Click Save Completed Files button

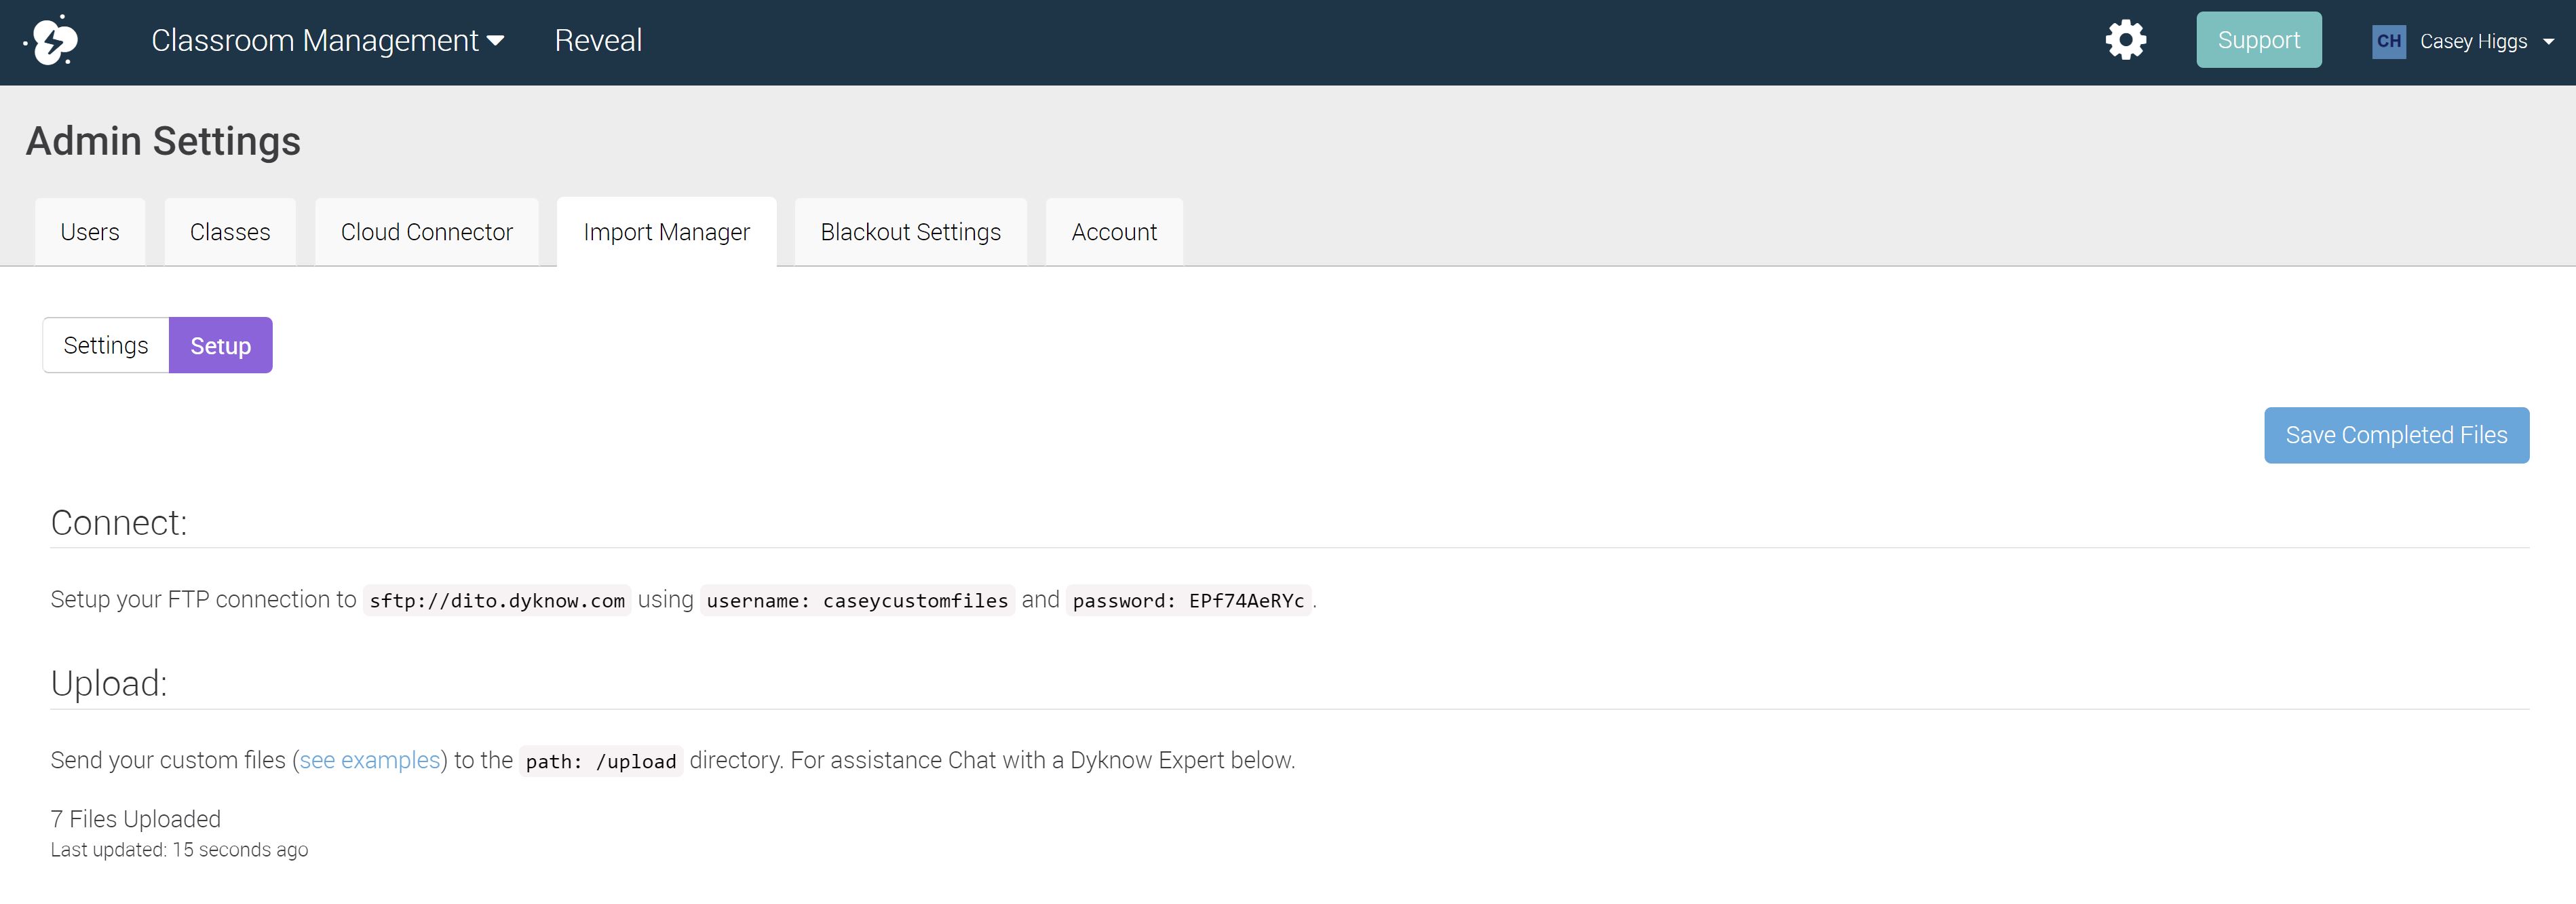(x=2396, y=435)
